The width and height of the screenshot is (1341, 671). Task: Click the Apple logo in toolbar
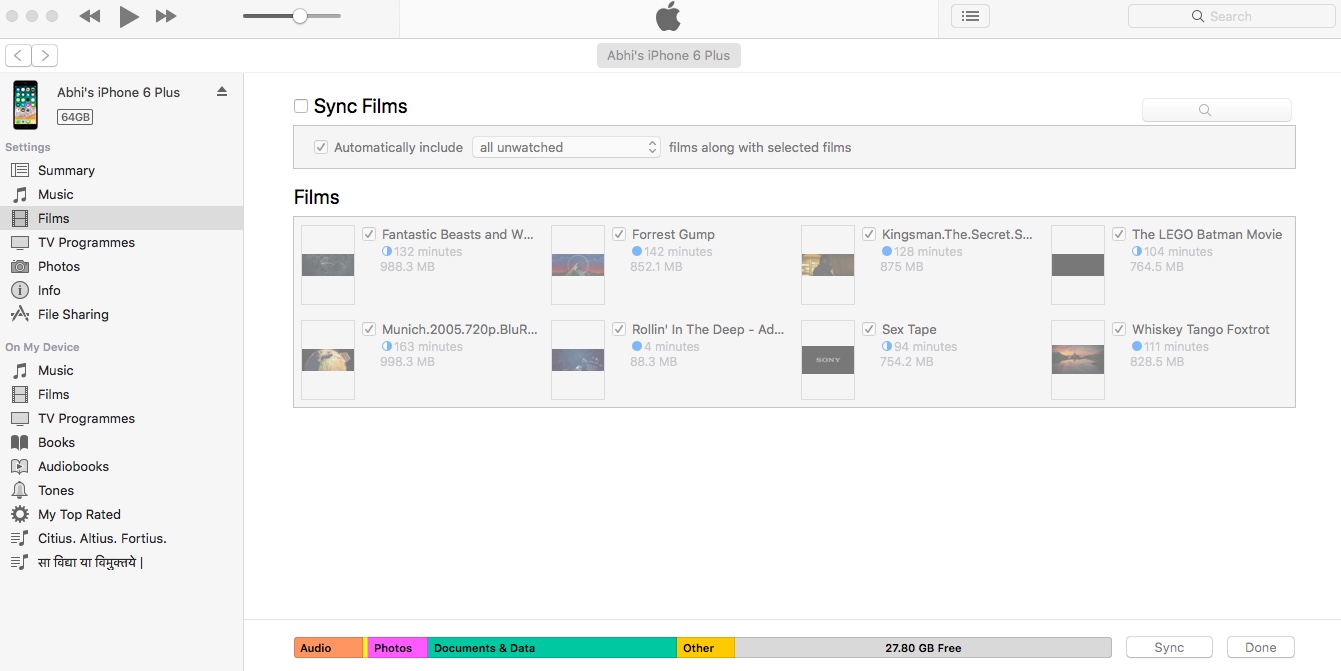(x=668, y=16)
